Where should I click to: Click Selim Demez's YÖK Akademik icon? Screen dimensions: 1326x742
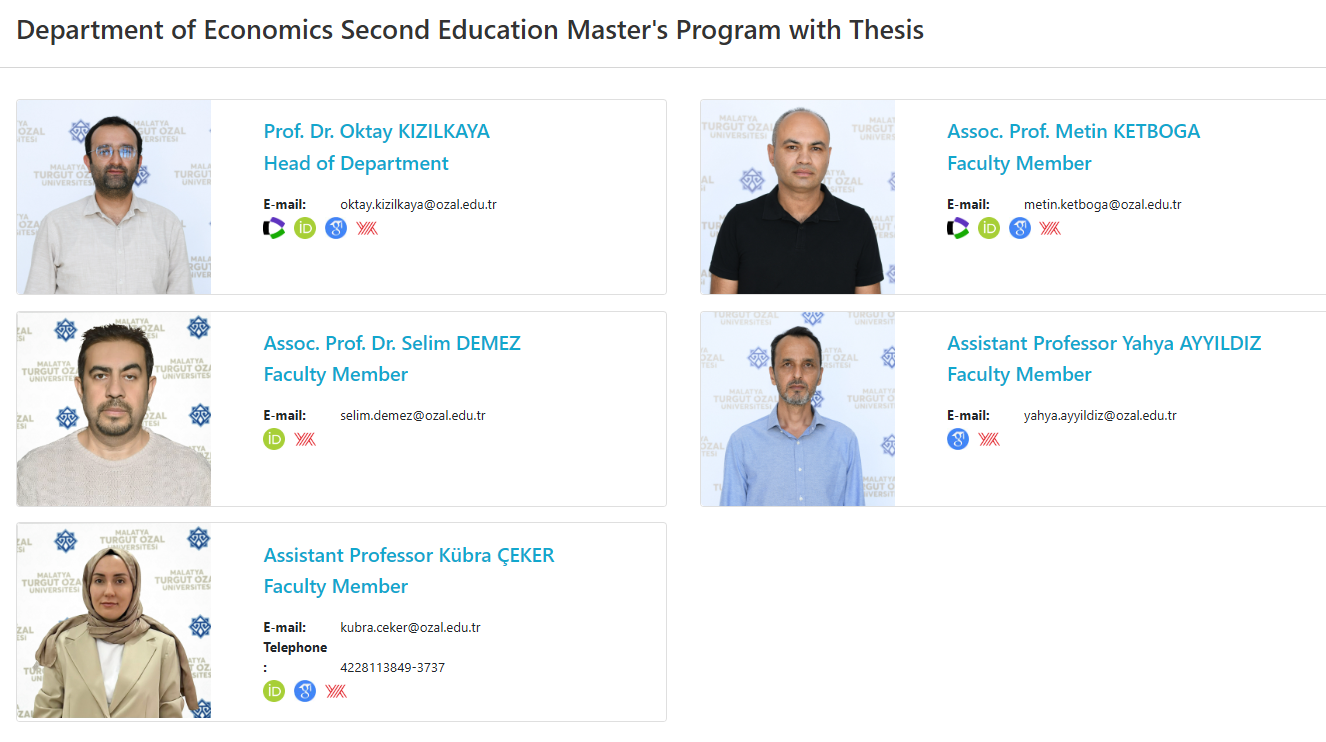(x=305, y=439)
